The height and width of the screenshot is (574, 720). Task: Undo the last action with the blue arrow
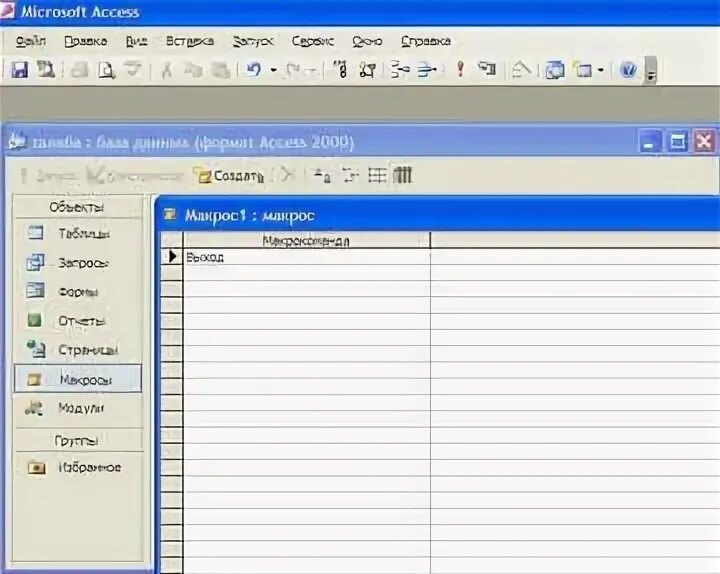254,70
